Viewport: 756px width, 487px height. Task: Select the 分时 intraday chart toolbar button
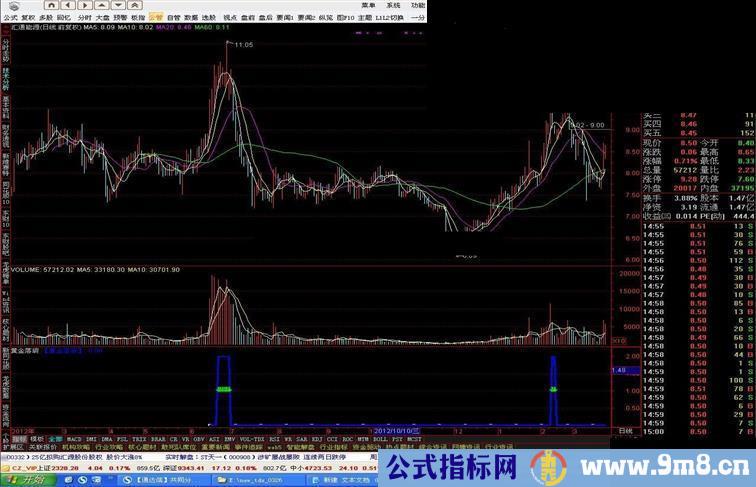[84, 17]
